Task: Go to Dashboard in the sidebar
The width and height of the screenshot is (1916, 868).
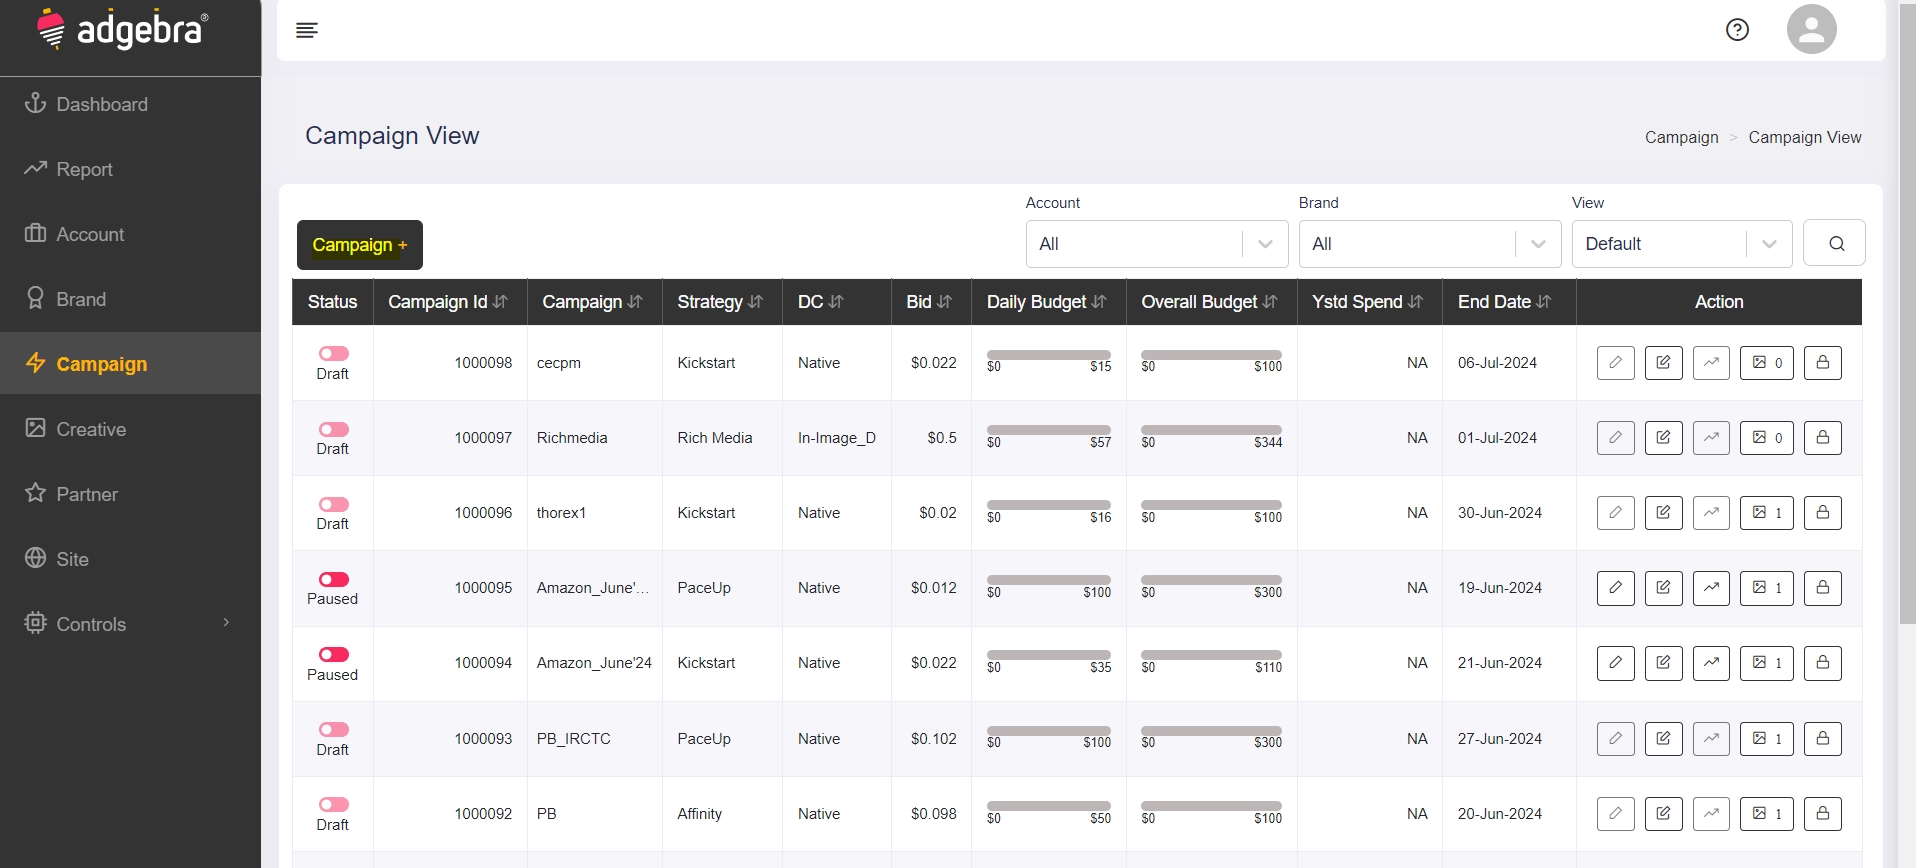Action: click(102, 104)
